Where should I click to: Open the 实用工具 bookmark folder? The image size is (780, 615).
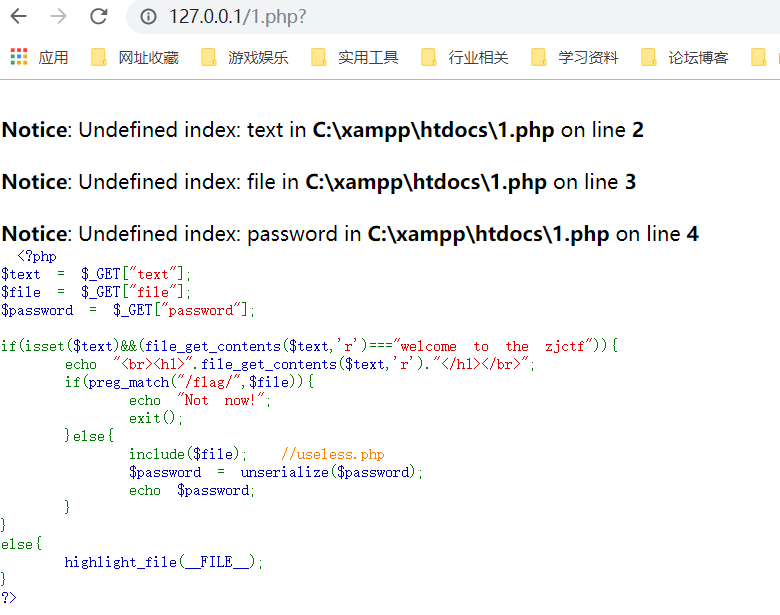click(x=355, y=57)
